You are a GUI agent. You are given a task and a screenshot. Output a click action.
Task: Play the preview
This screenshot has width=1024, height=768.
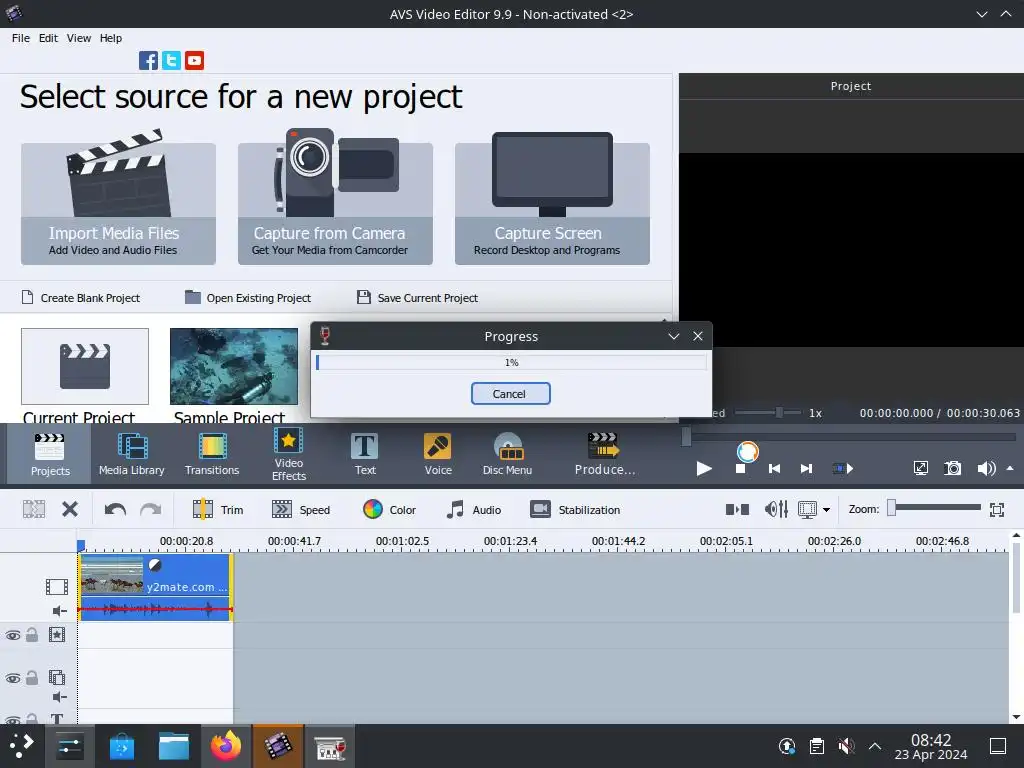704,468
